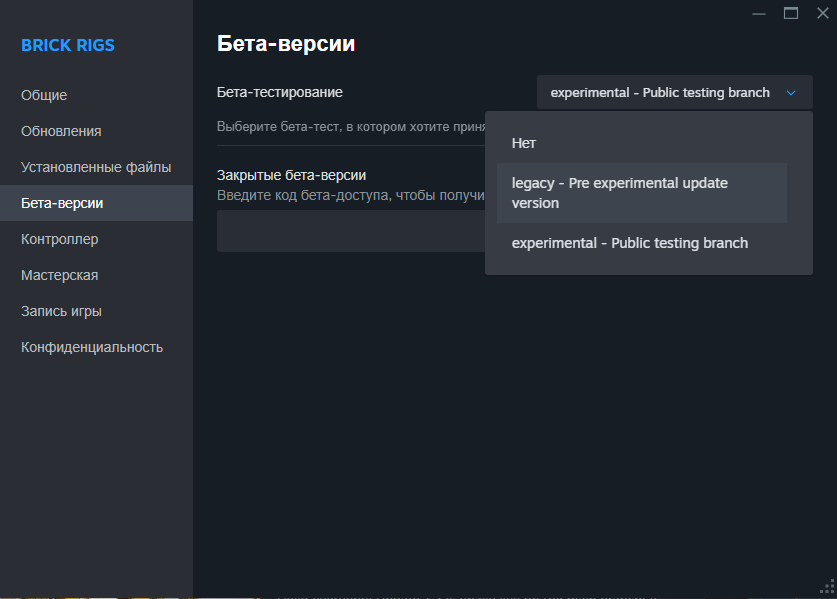The image size is (837, 599).
Task: Click the window resize grip in the corner
Action: [x=827, y=586]
